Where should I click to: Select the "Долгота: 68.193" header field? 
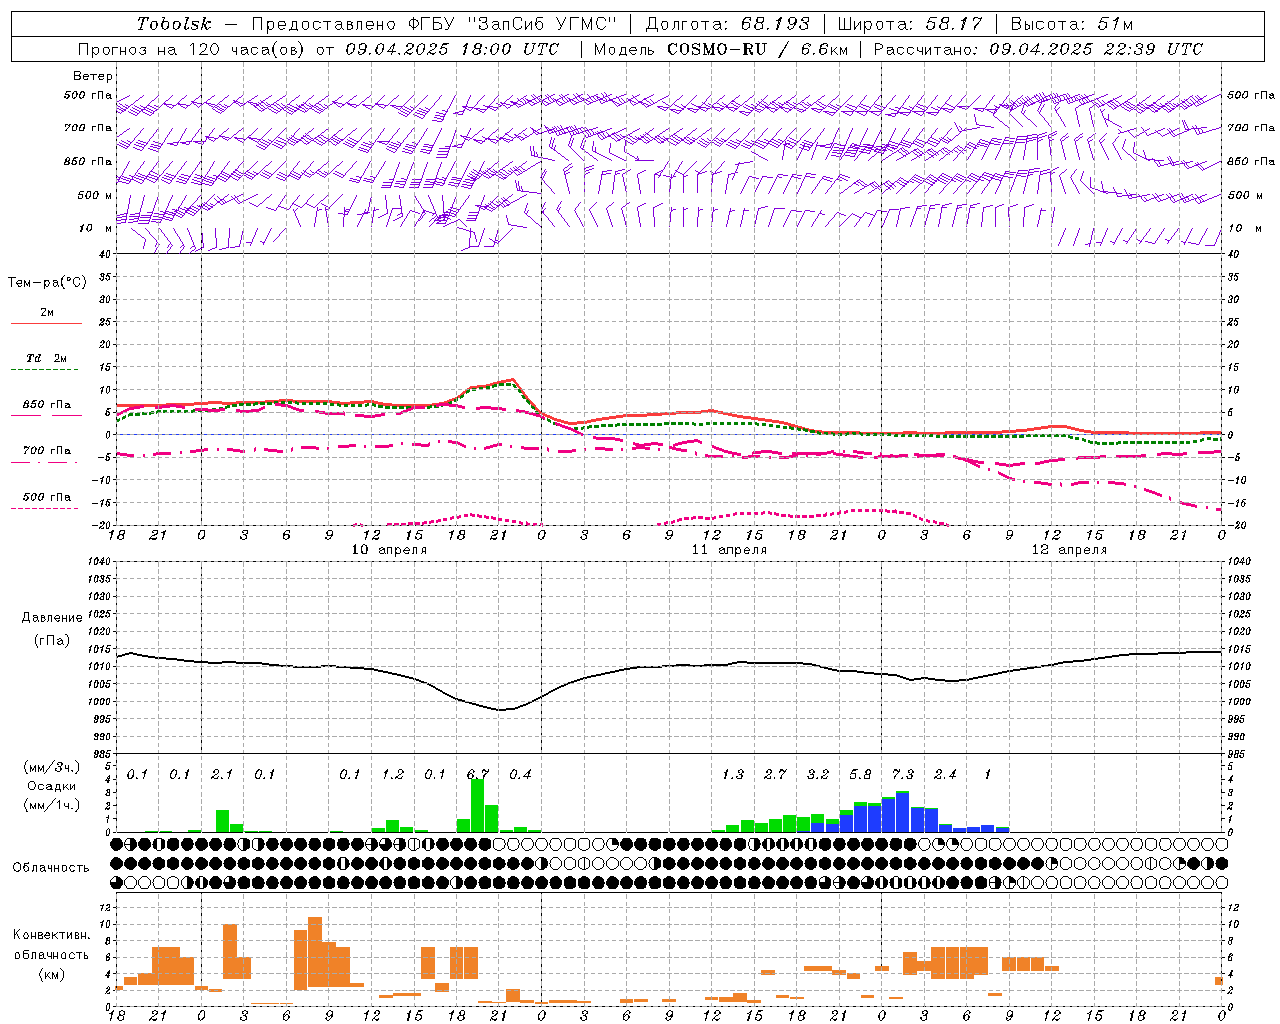coord(727,24)
